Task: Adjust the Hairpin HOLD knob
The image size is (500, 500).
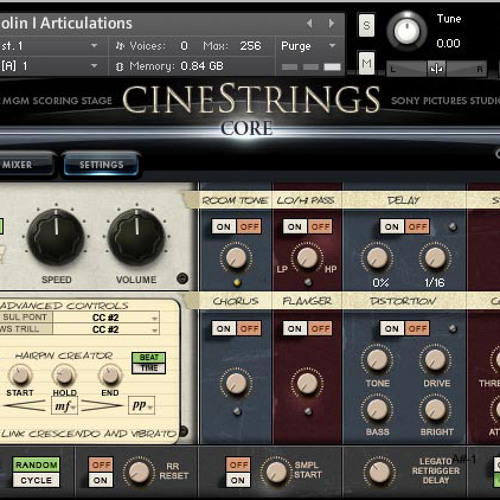Action: click(x=64, y=375)
